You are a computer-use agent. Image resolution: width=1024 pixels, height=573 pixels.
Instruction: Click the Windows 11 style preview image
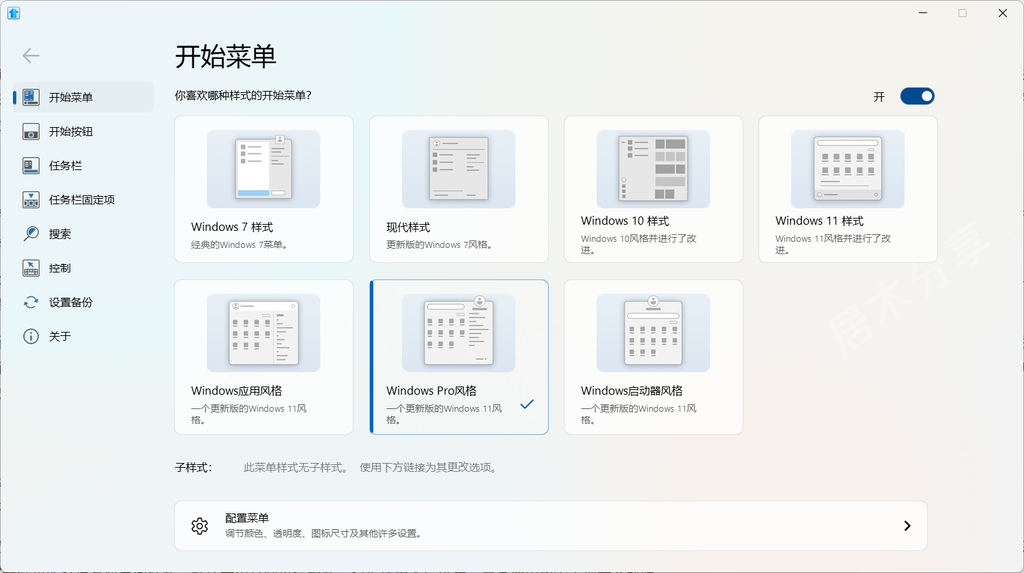(848, 169)
